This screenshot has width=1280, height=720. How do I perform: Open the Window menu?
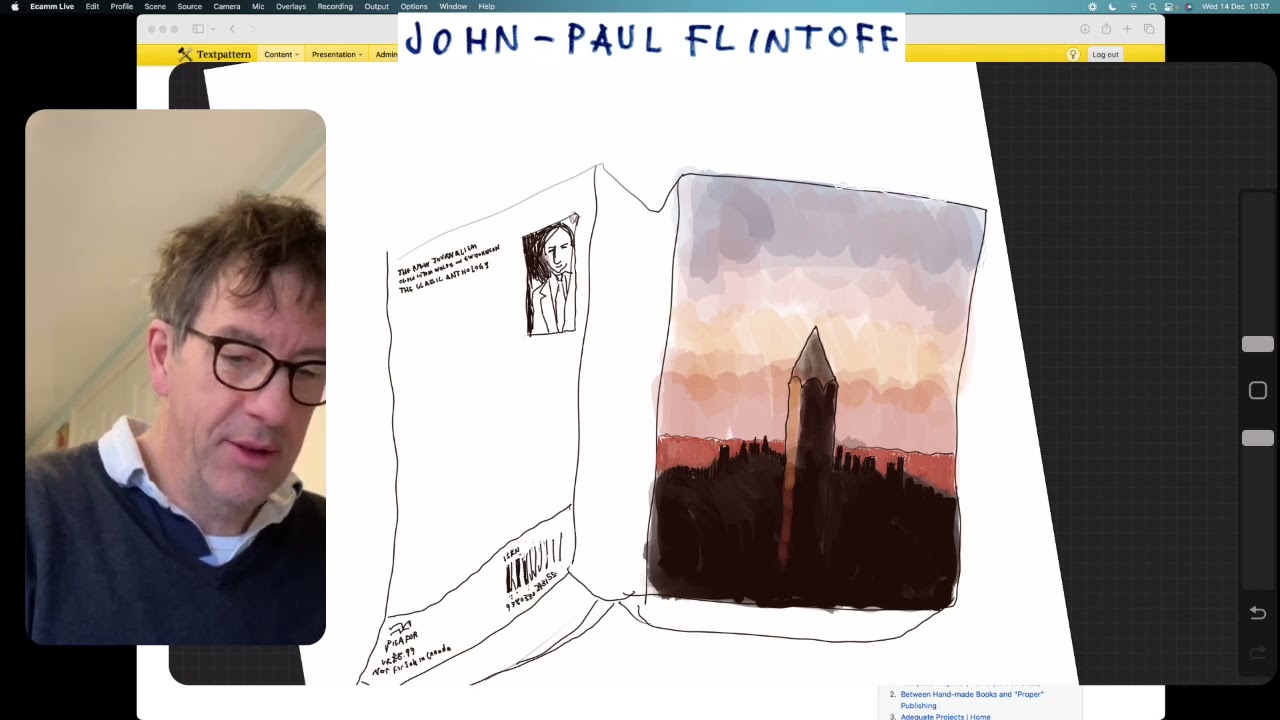pos(453,6)
